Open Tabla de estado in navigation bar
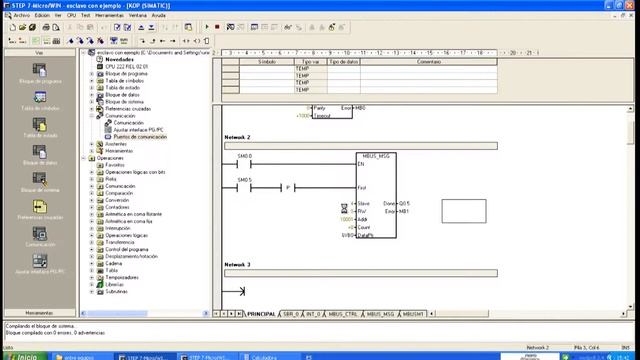The image size is (640, 360). click(x=40, y=128)
